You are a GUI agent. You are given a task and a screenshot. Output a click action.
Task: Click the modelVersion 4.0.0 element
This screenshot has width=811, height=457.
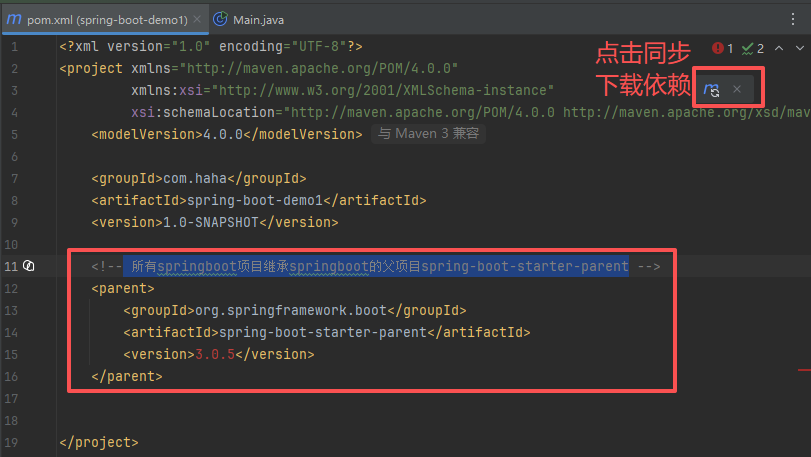pyautogui.click(x=227, y=134)
